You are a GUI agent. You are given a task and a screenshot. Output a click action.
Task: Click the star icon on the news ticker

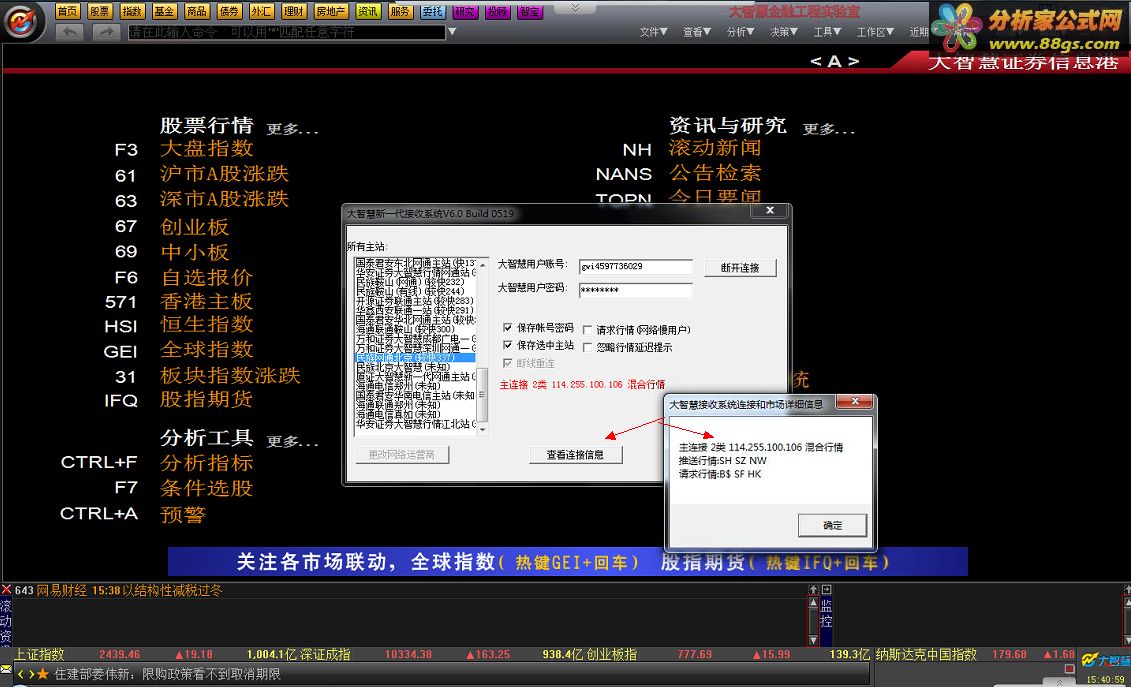(43, 675)
